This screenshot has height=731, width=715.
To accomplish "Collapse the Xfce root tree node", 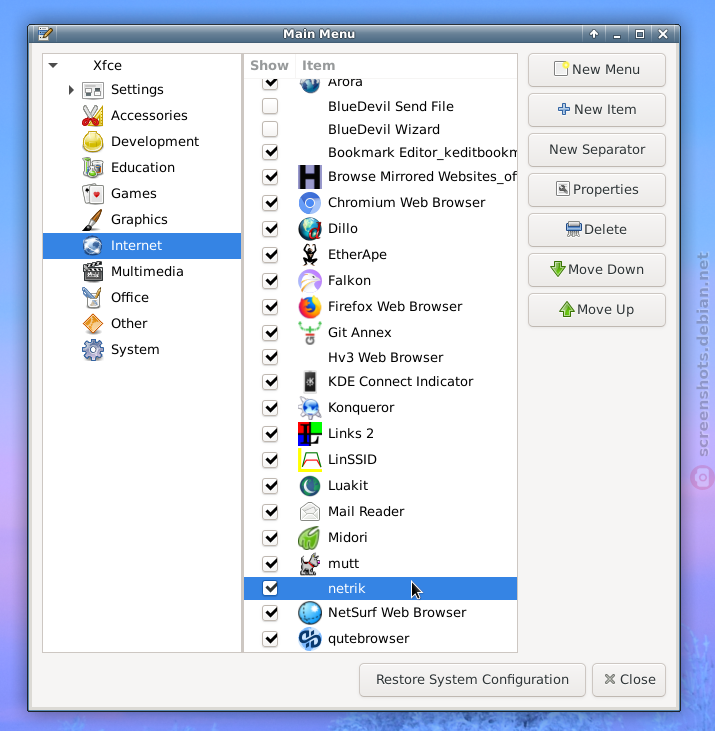I will pos(53,65).
